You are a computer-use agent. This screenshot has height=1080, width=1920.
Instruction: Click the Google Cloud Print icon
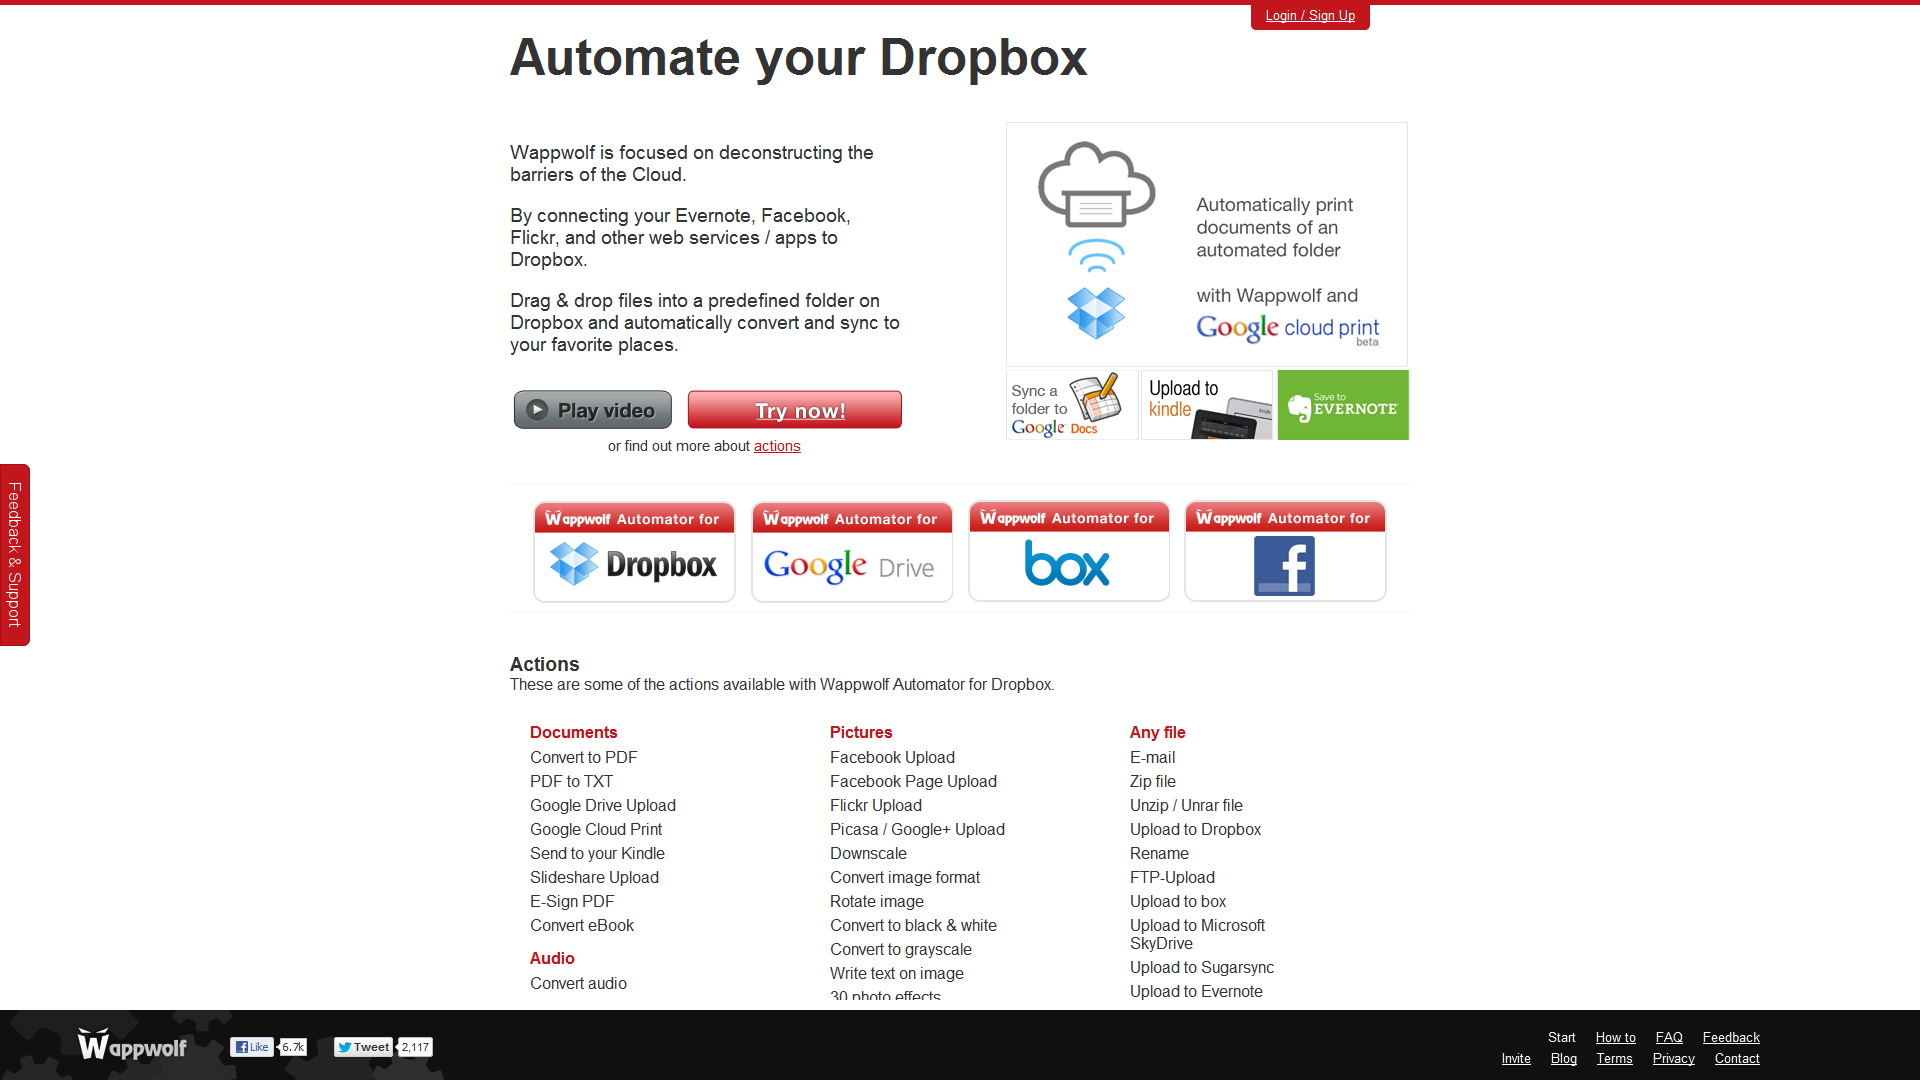[1095, 185]
